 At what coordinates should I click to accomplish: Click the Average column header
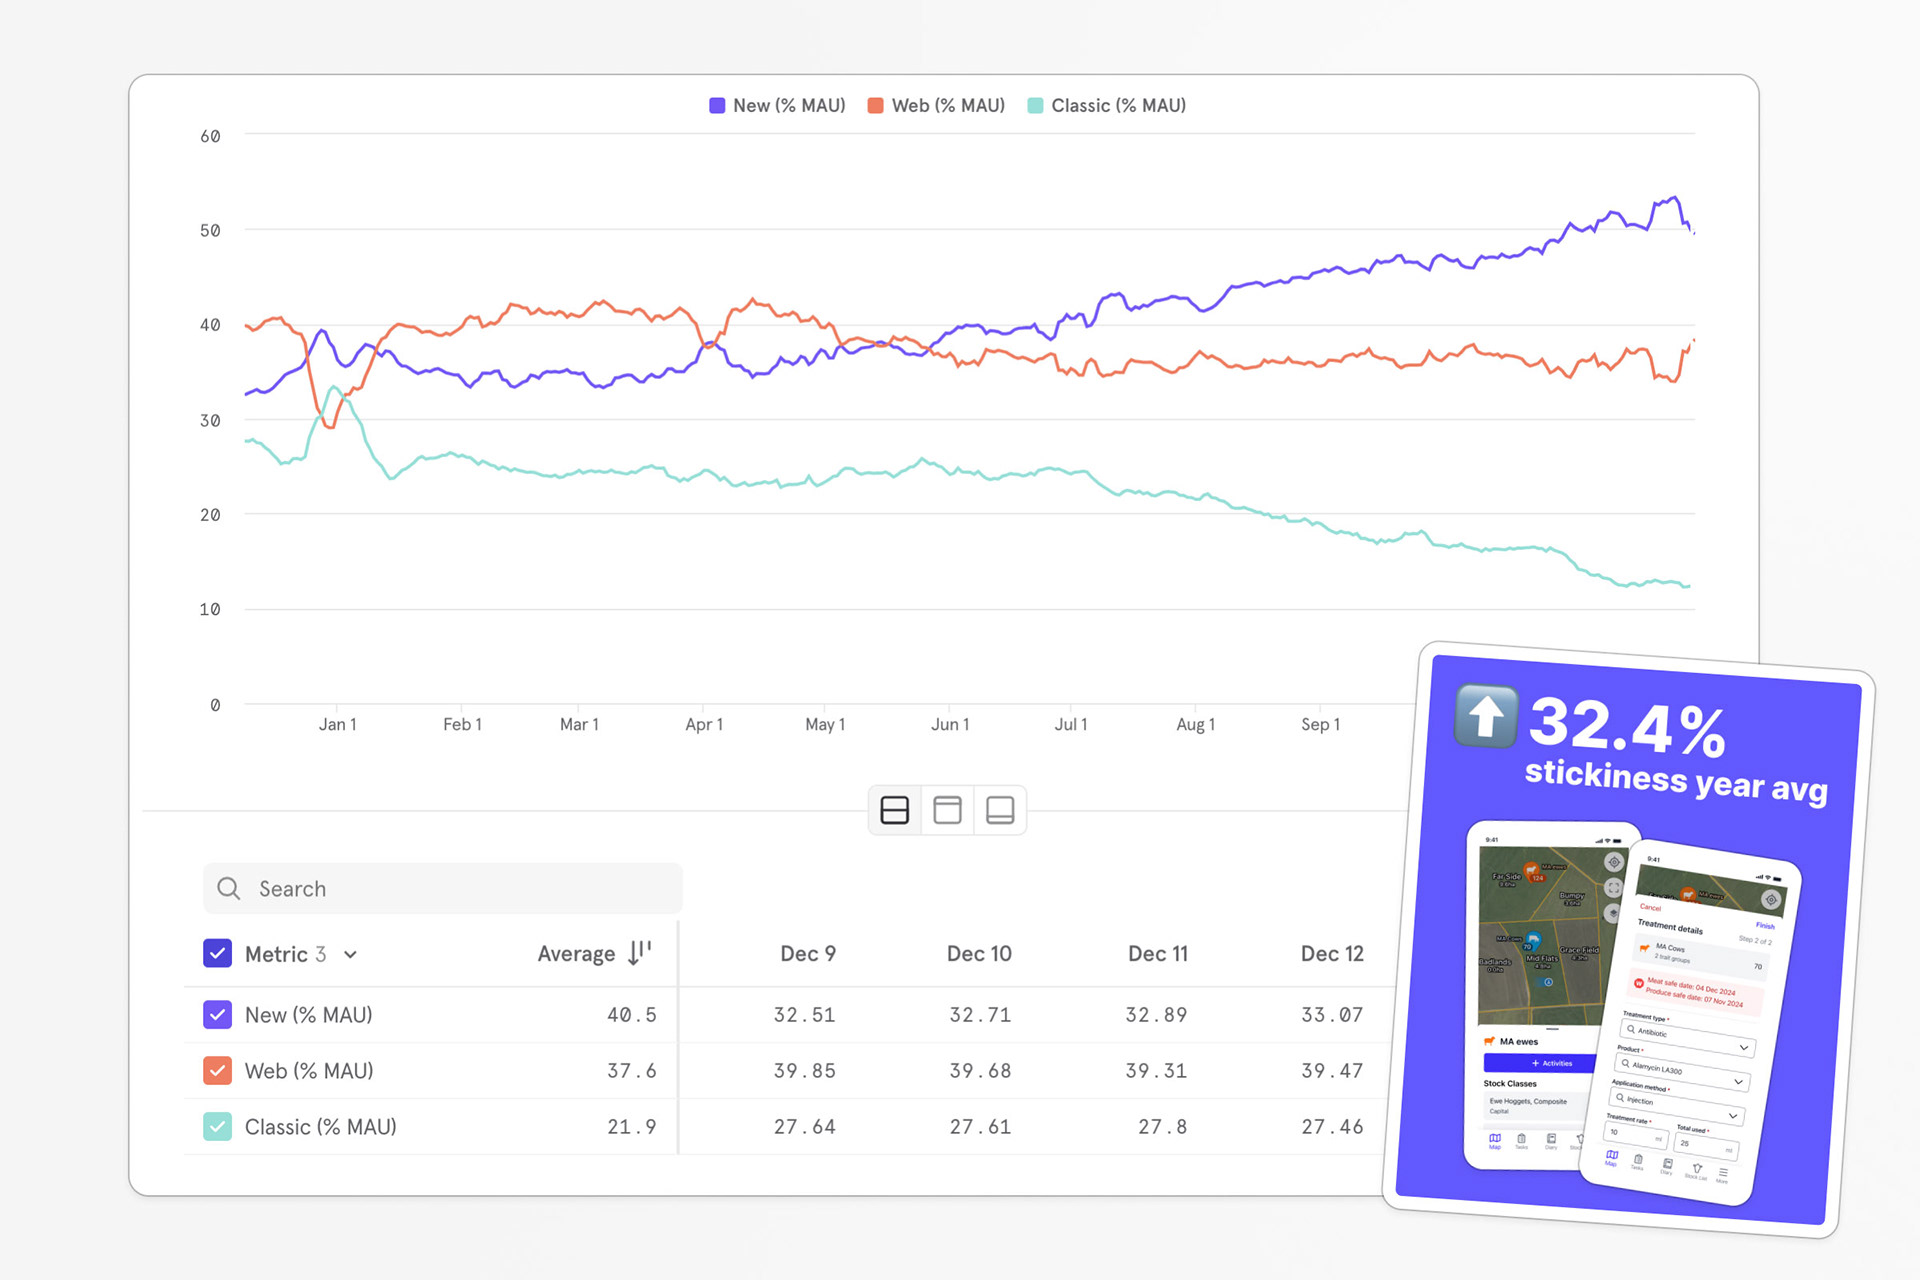[x=576, y=953]
